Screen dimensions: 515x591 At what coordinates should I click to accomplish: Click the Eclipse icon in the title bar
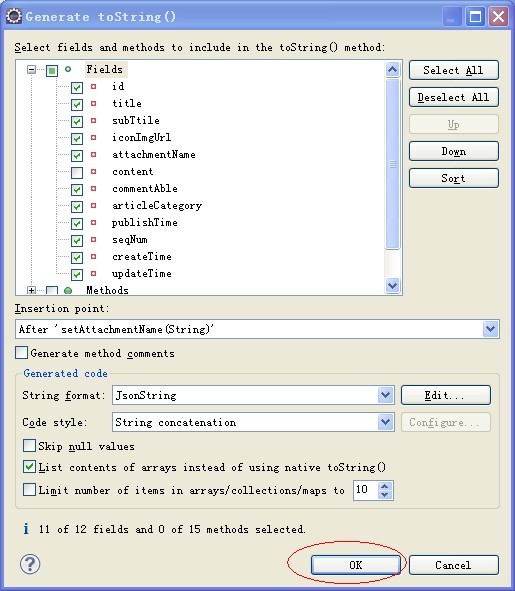(x=14, y=16)
